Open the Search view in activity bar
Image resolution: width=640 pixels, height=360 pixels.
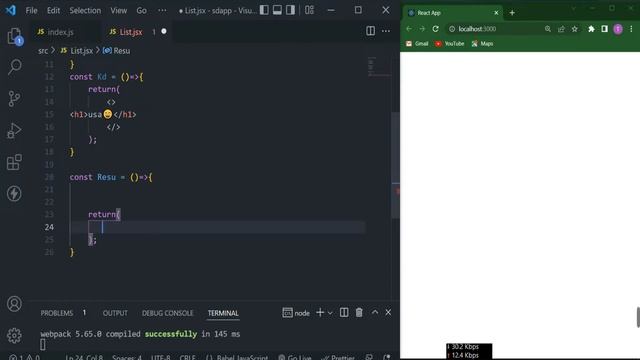pyautogui.click(x=14, y=67)
